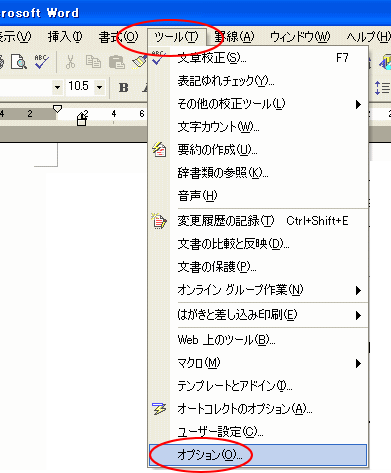Expand はがきと差し込み印刷(E) submenu
The image size is (391, 473).
tap(258, 315)
